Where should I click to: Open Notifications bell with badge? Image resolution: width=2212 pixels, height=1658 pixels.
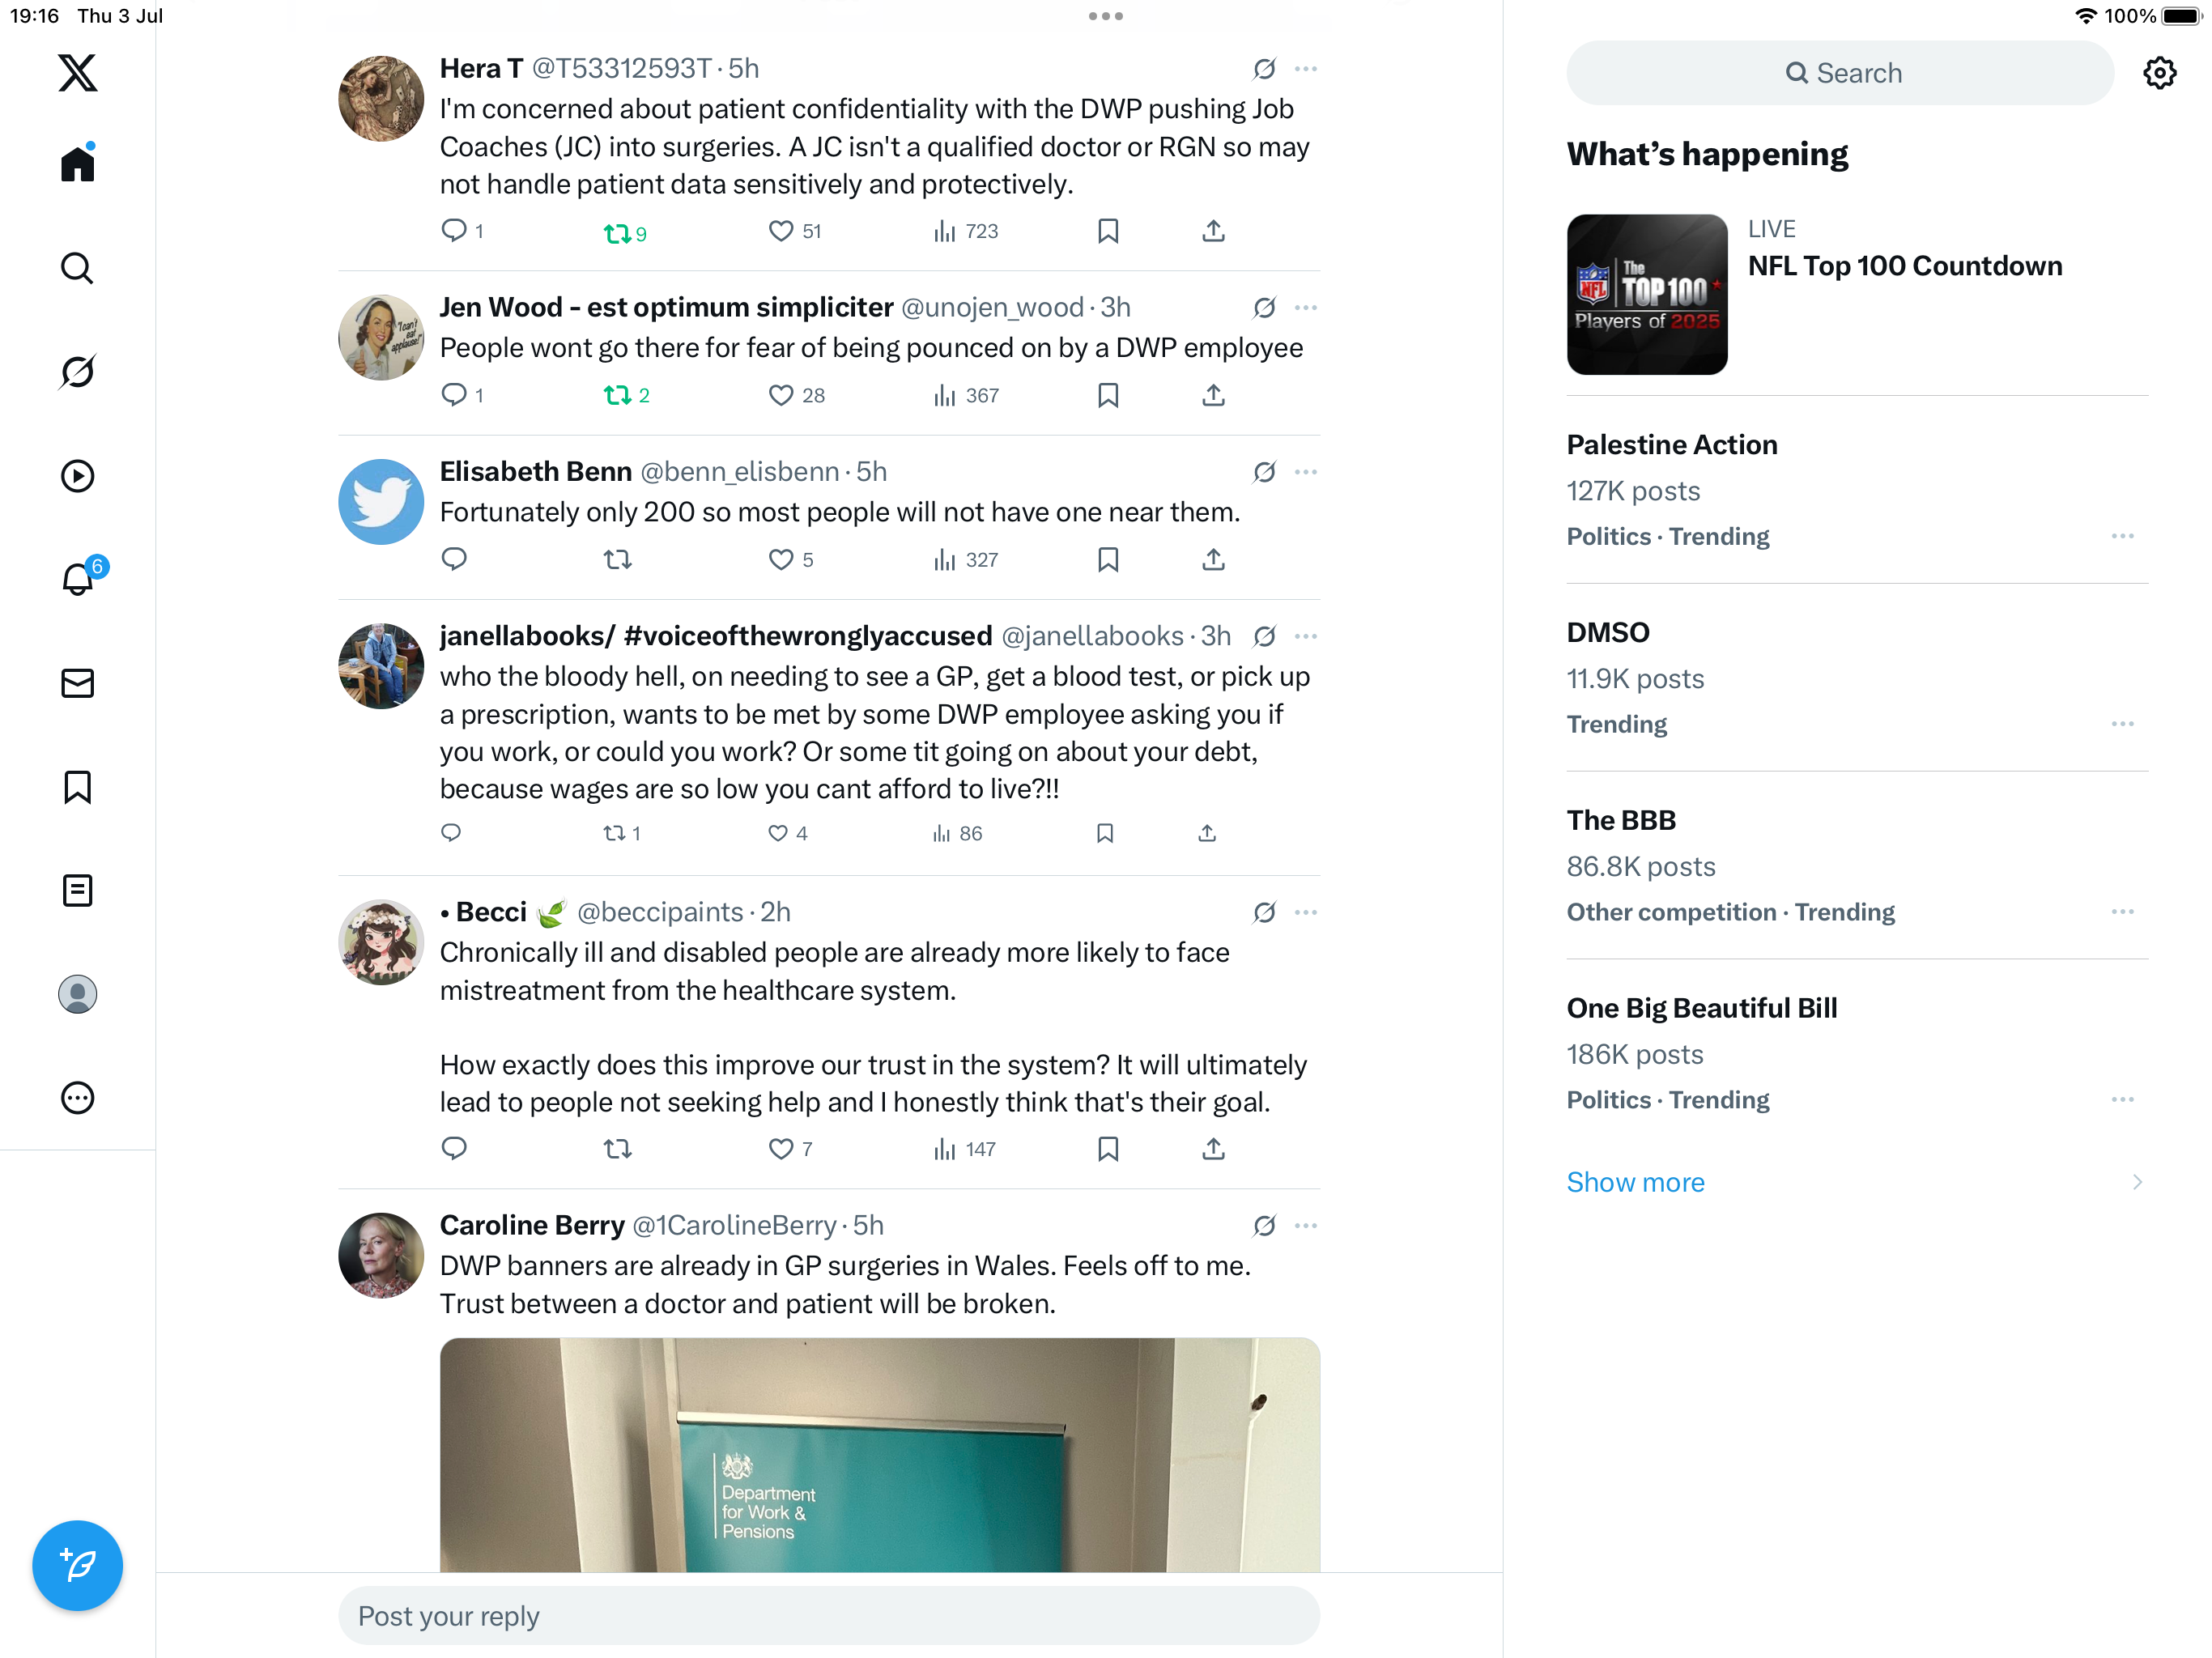(79, 578)
